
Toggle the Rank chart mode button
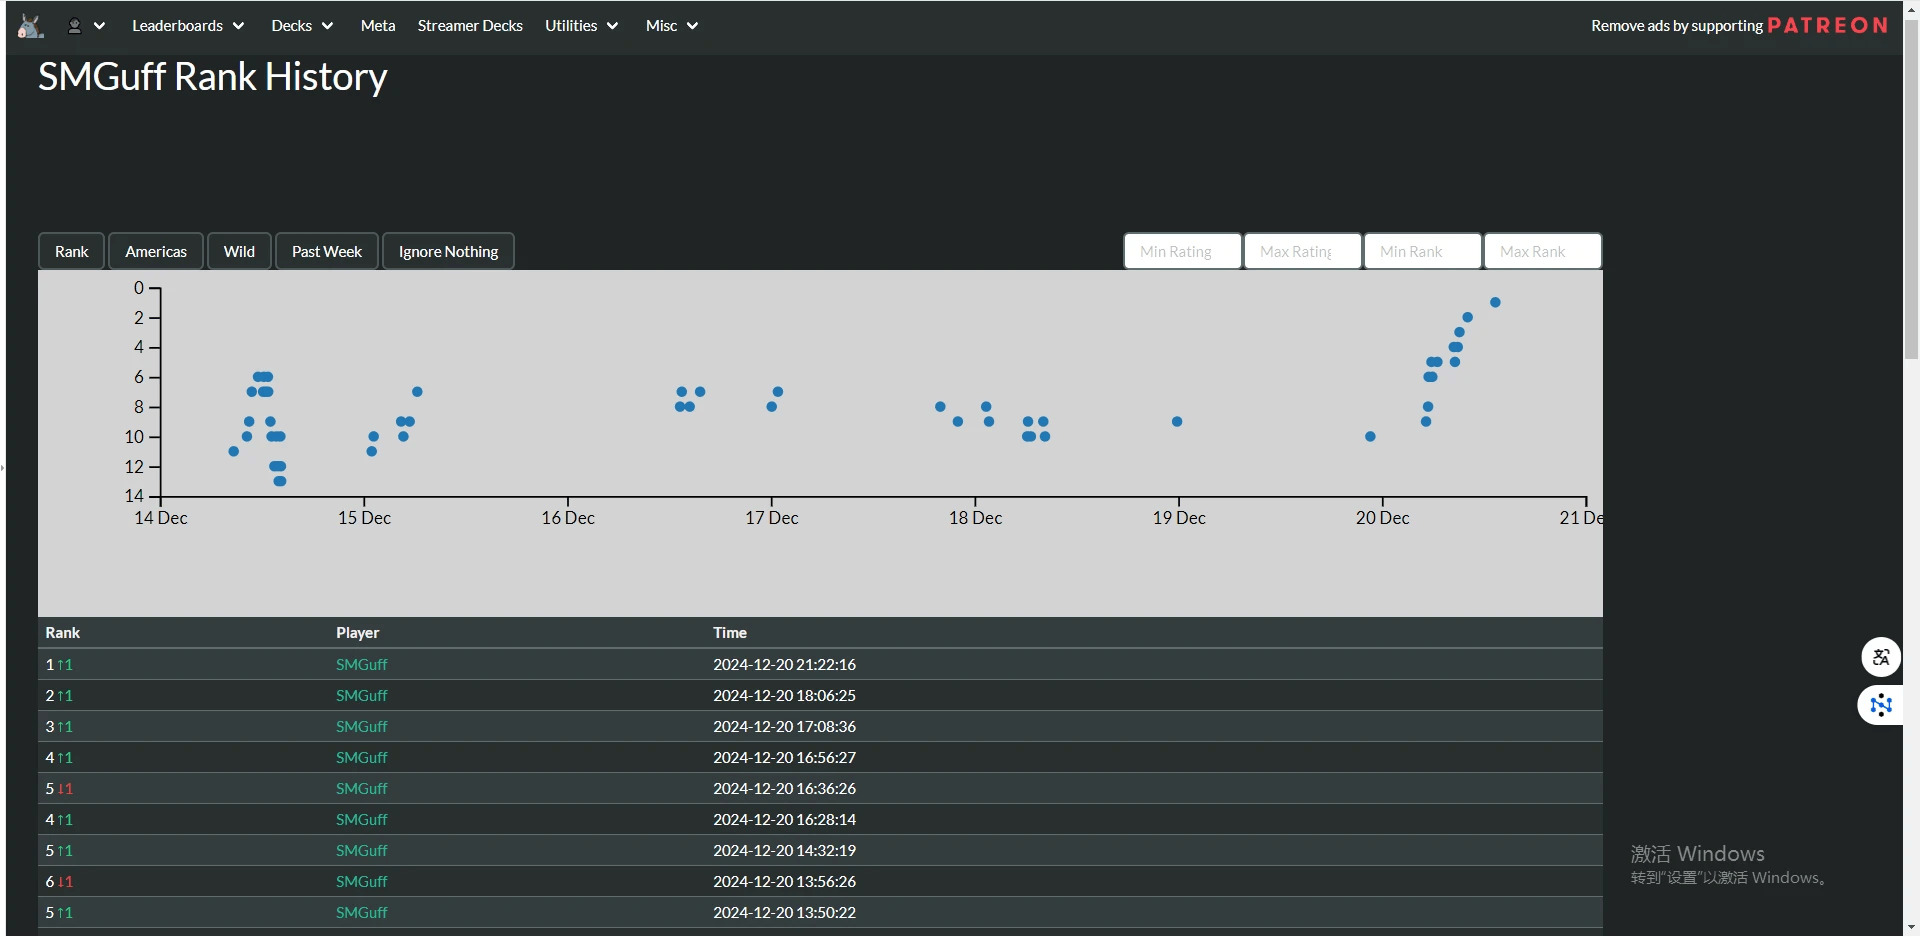pos(72,252)
